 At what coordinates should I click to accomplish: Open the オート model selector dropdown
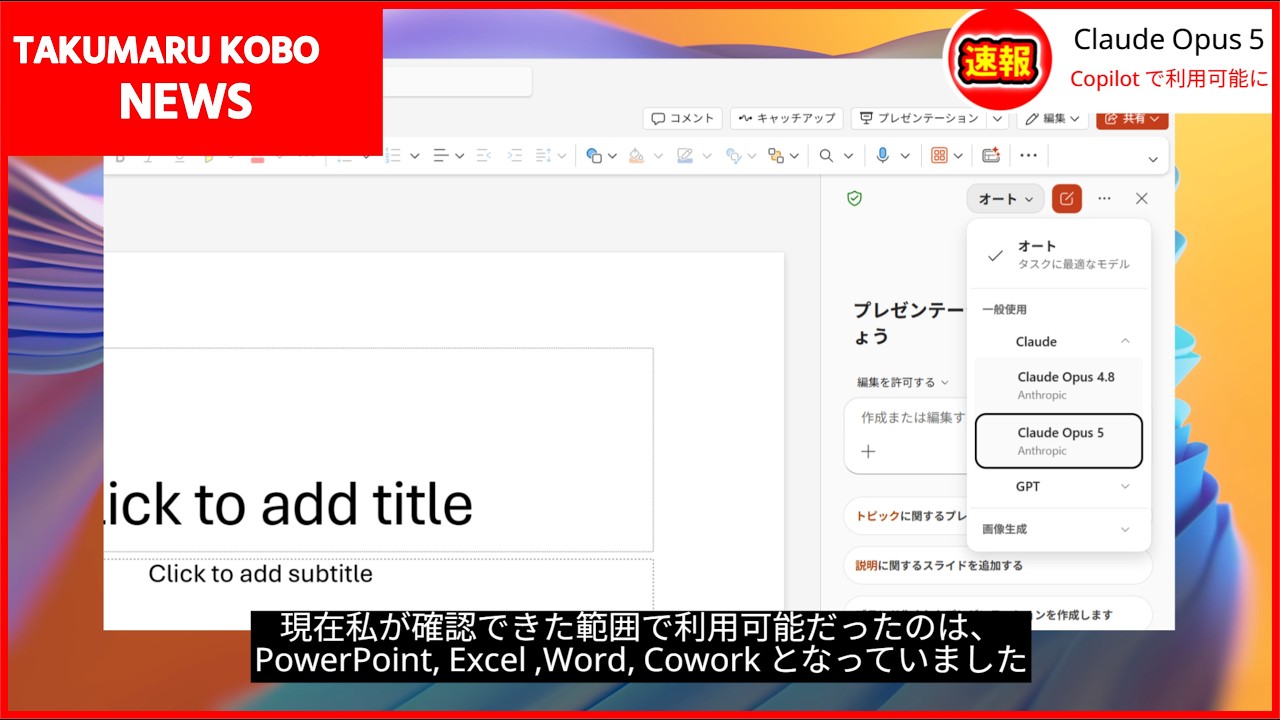click(x=1005, y=199)
